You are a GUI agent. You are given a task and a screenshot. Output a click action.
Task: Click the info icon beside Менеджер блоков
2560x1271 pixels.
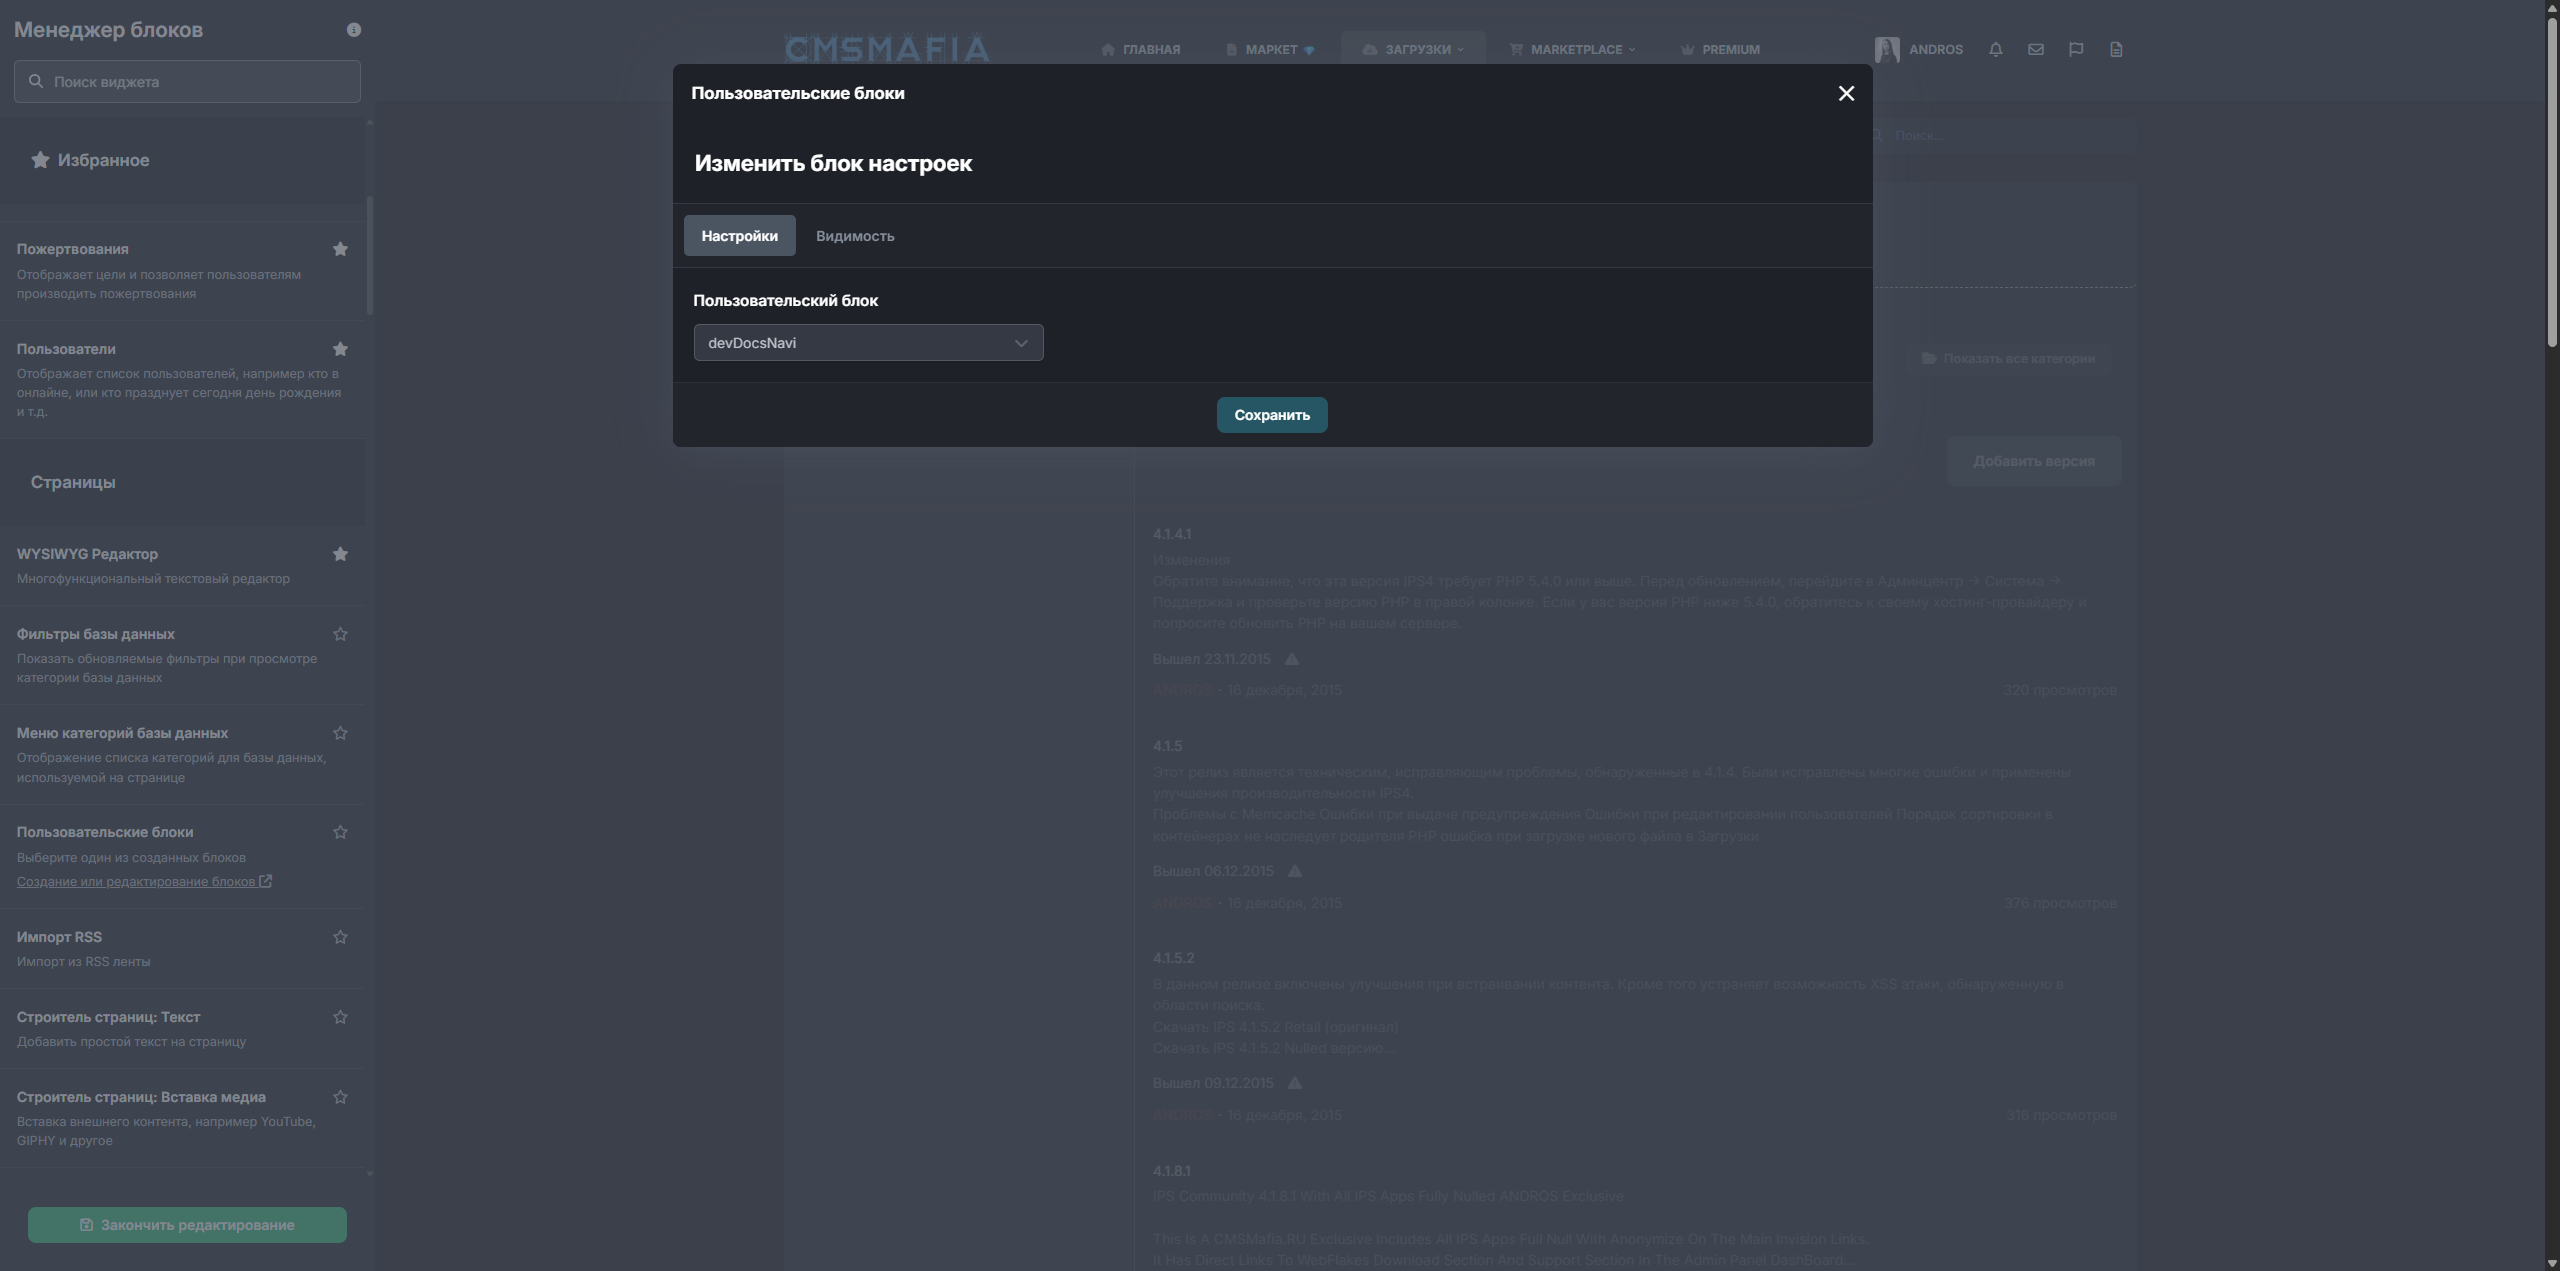[353, 30]
